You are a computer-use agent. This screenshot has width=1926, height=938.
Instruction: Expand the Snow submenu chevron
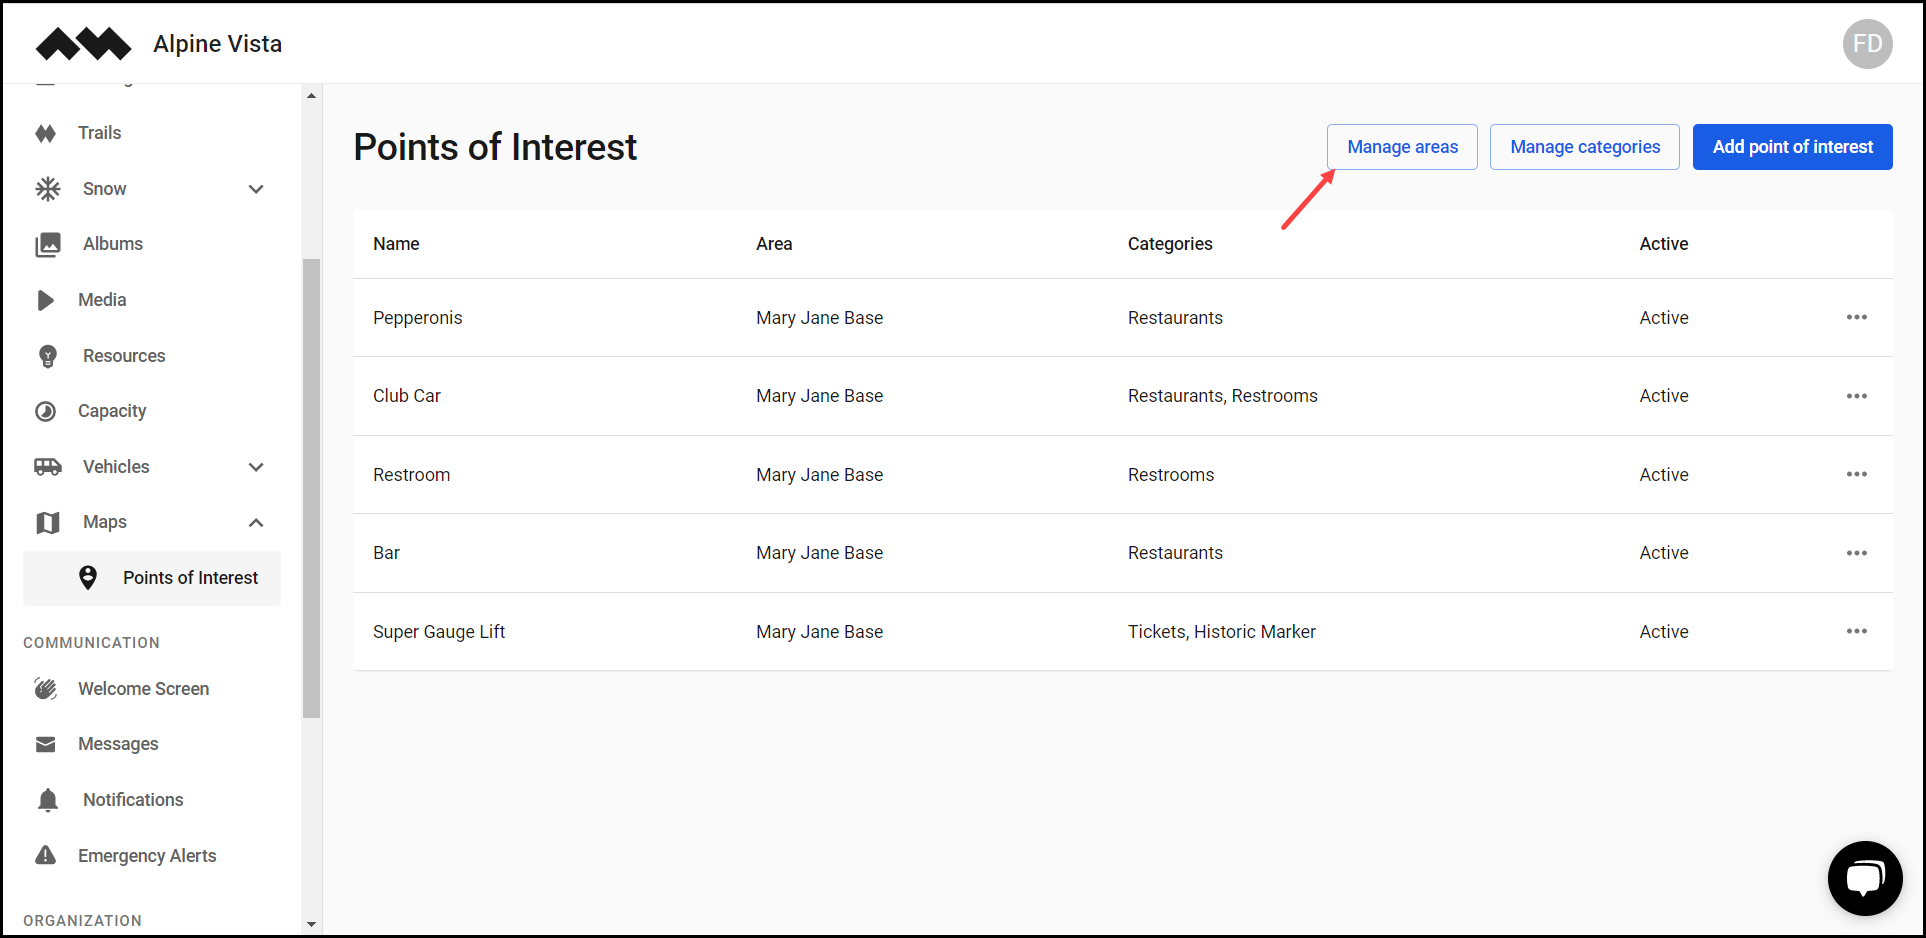256,189
